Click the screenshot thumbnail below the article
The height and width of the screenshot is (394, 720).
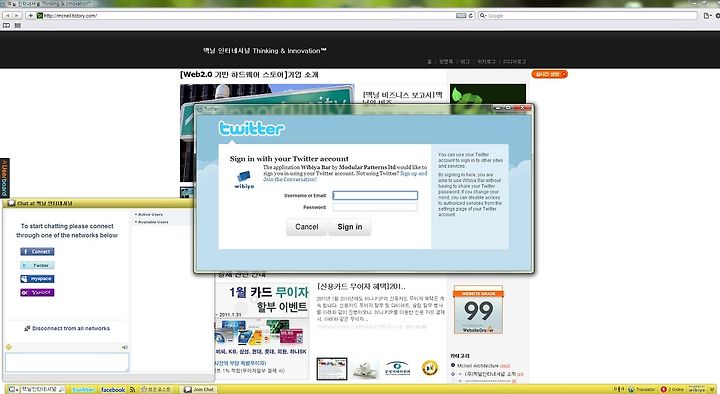tap(332, 369)
